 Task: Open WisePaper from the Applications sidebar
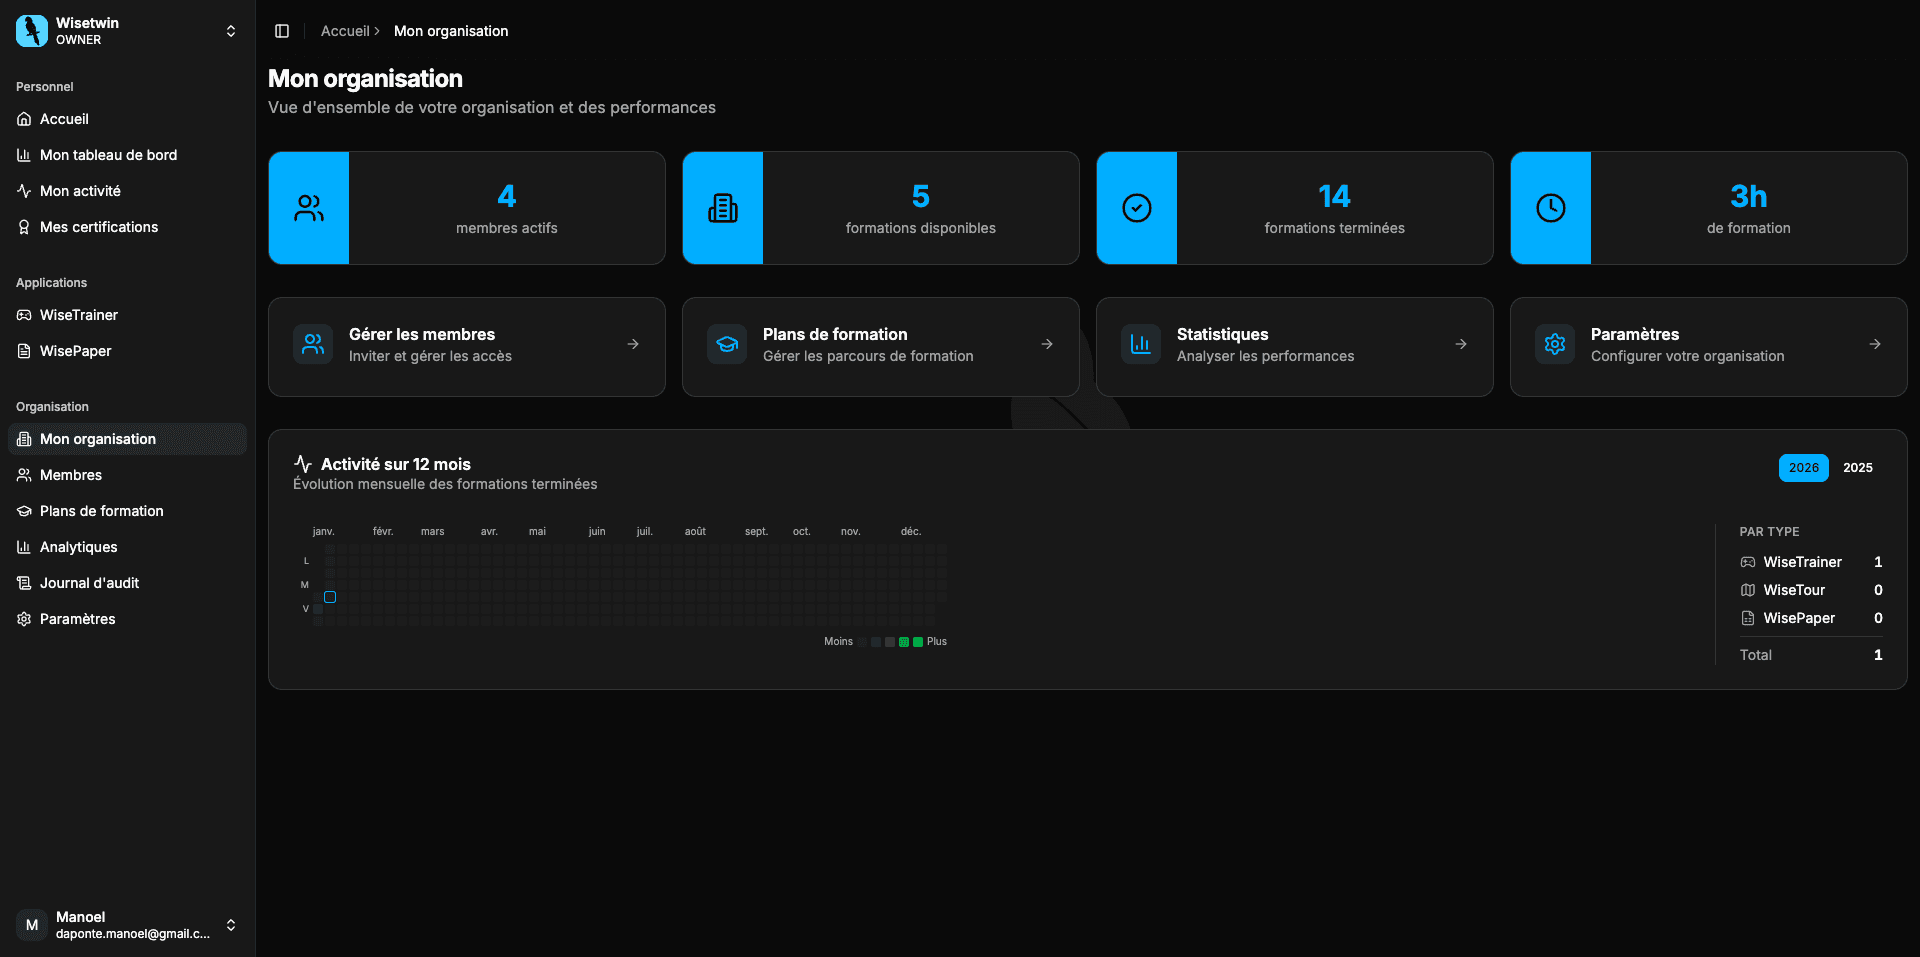75,350
